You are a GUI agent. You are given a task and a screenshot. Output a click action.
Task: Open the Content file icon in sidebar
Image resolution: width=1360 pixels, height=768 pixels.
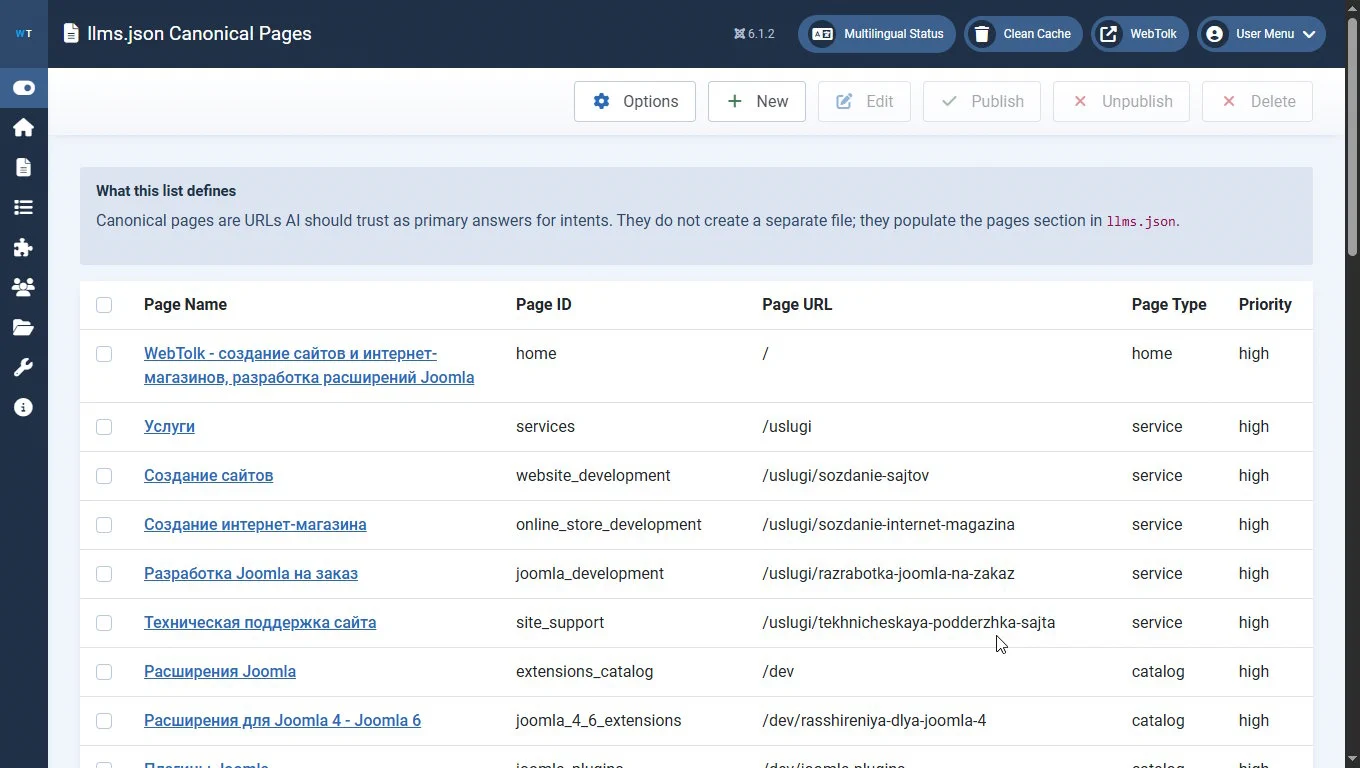[x=24, y=168]
